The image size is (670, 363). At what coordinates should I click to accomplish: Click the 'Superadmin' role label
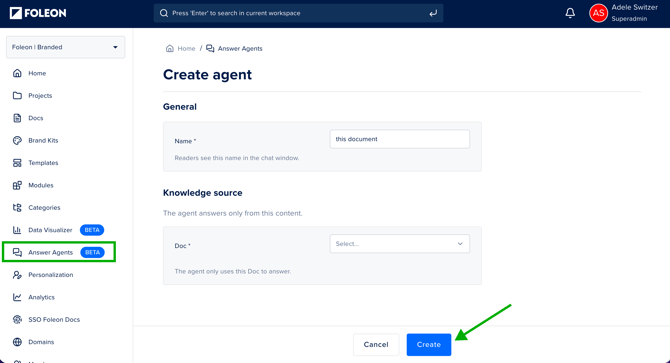coord(629,19)
